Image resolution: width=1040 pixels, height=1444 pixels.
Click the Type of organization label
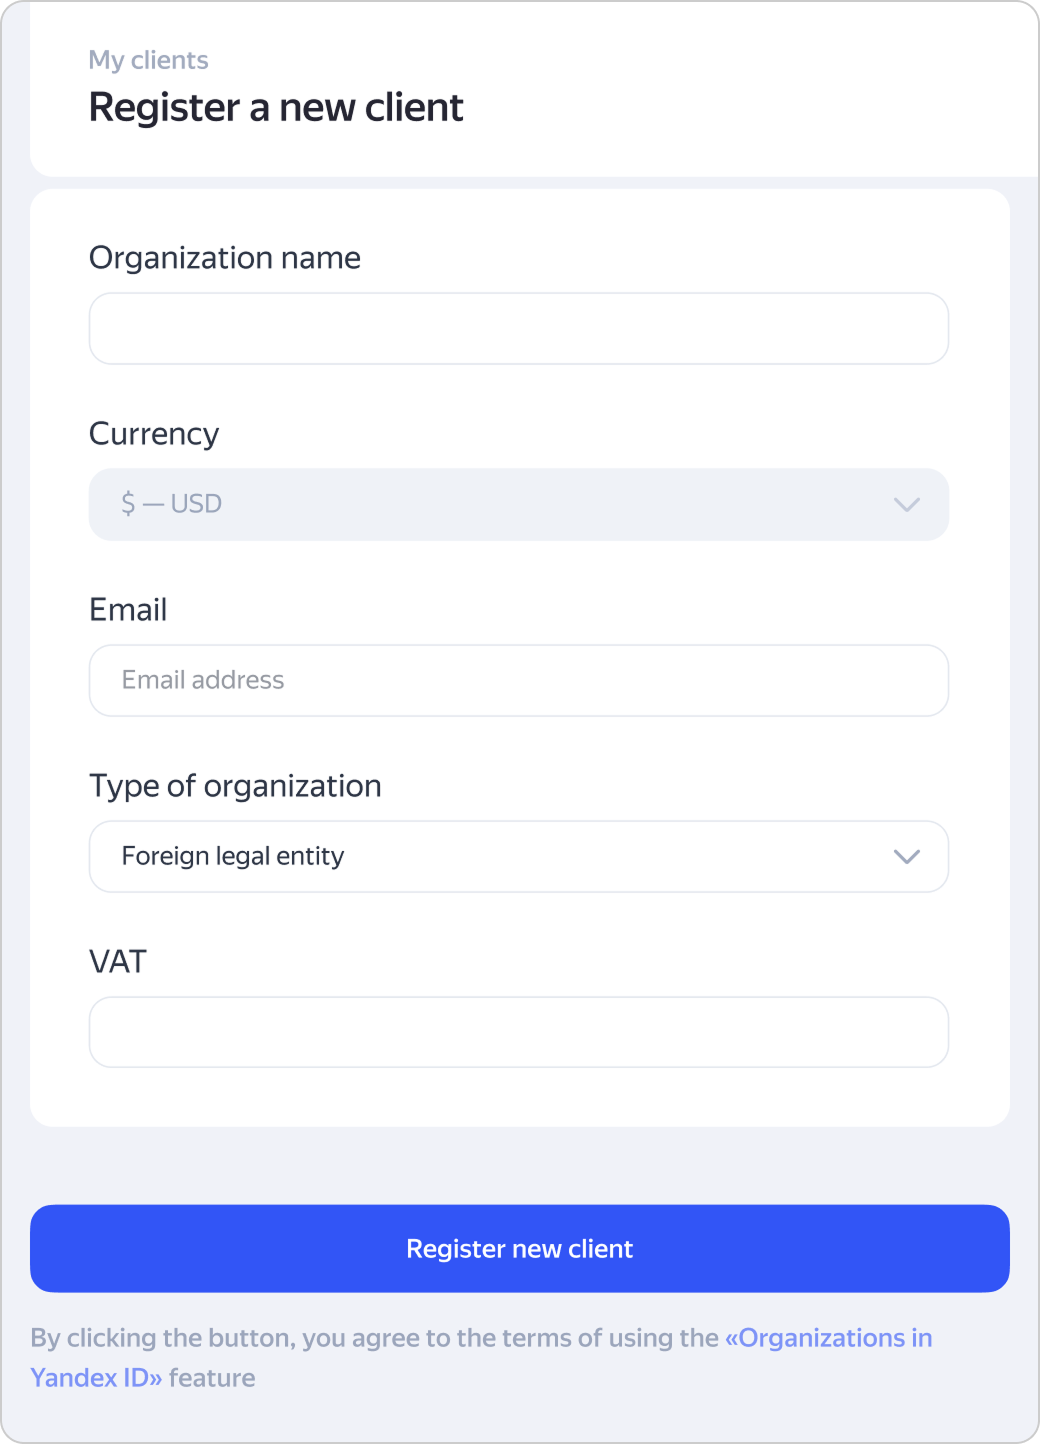point(235,786)
